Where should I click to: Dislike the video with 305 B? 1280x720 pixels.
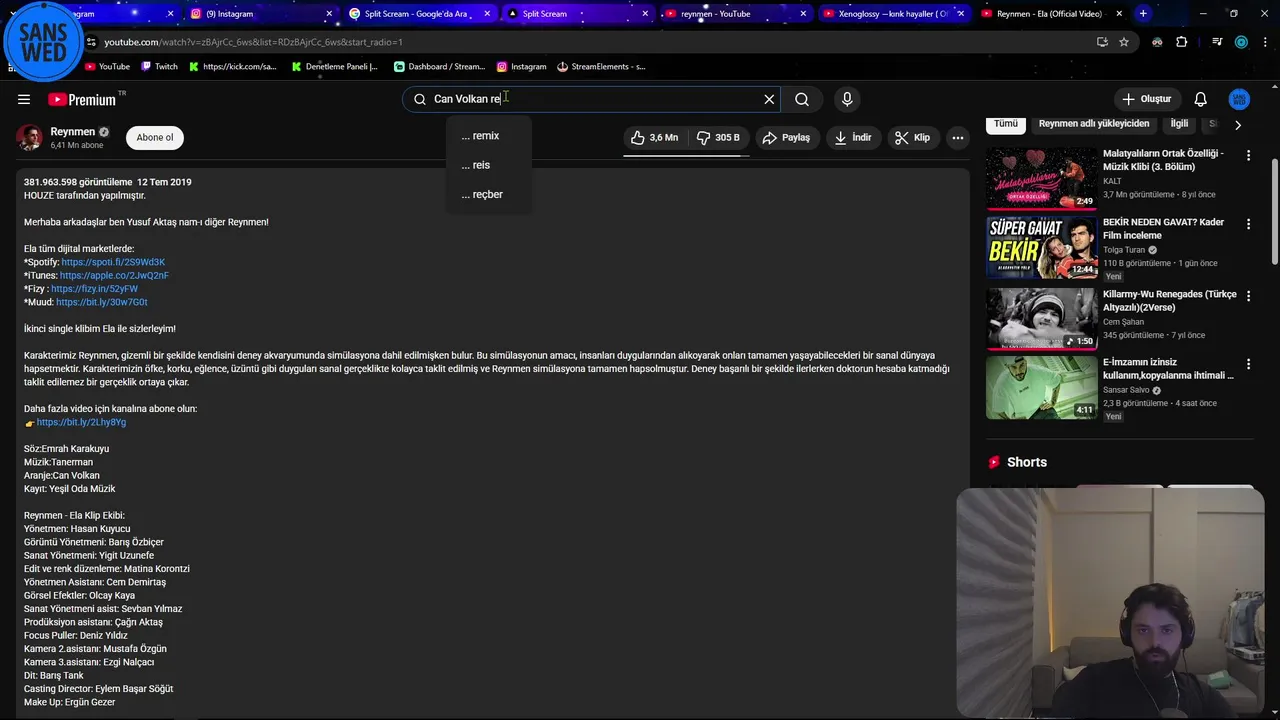[x=718, y=138]
